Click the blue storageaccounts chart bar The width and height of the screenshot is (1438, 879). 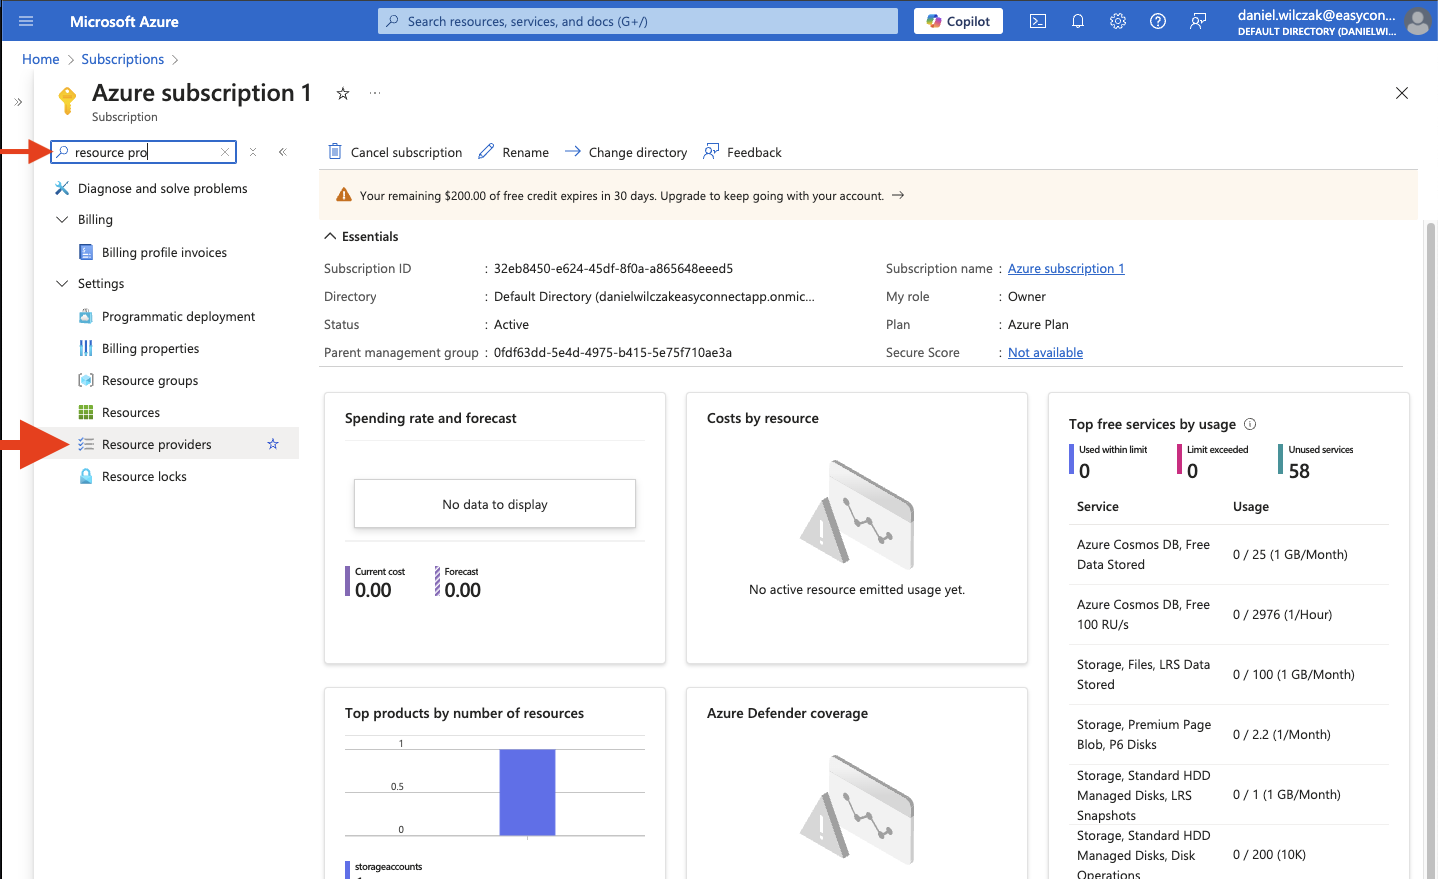tap(527, 792)
